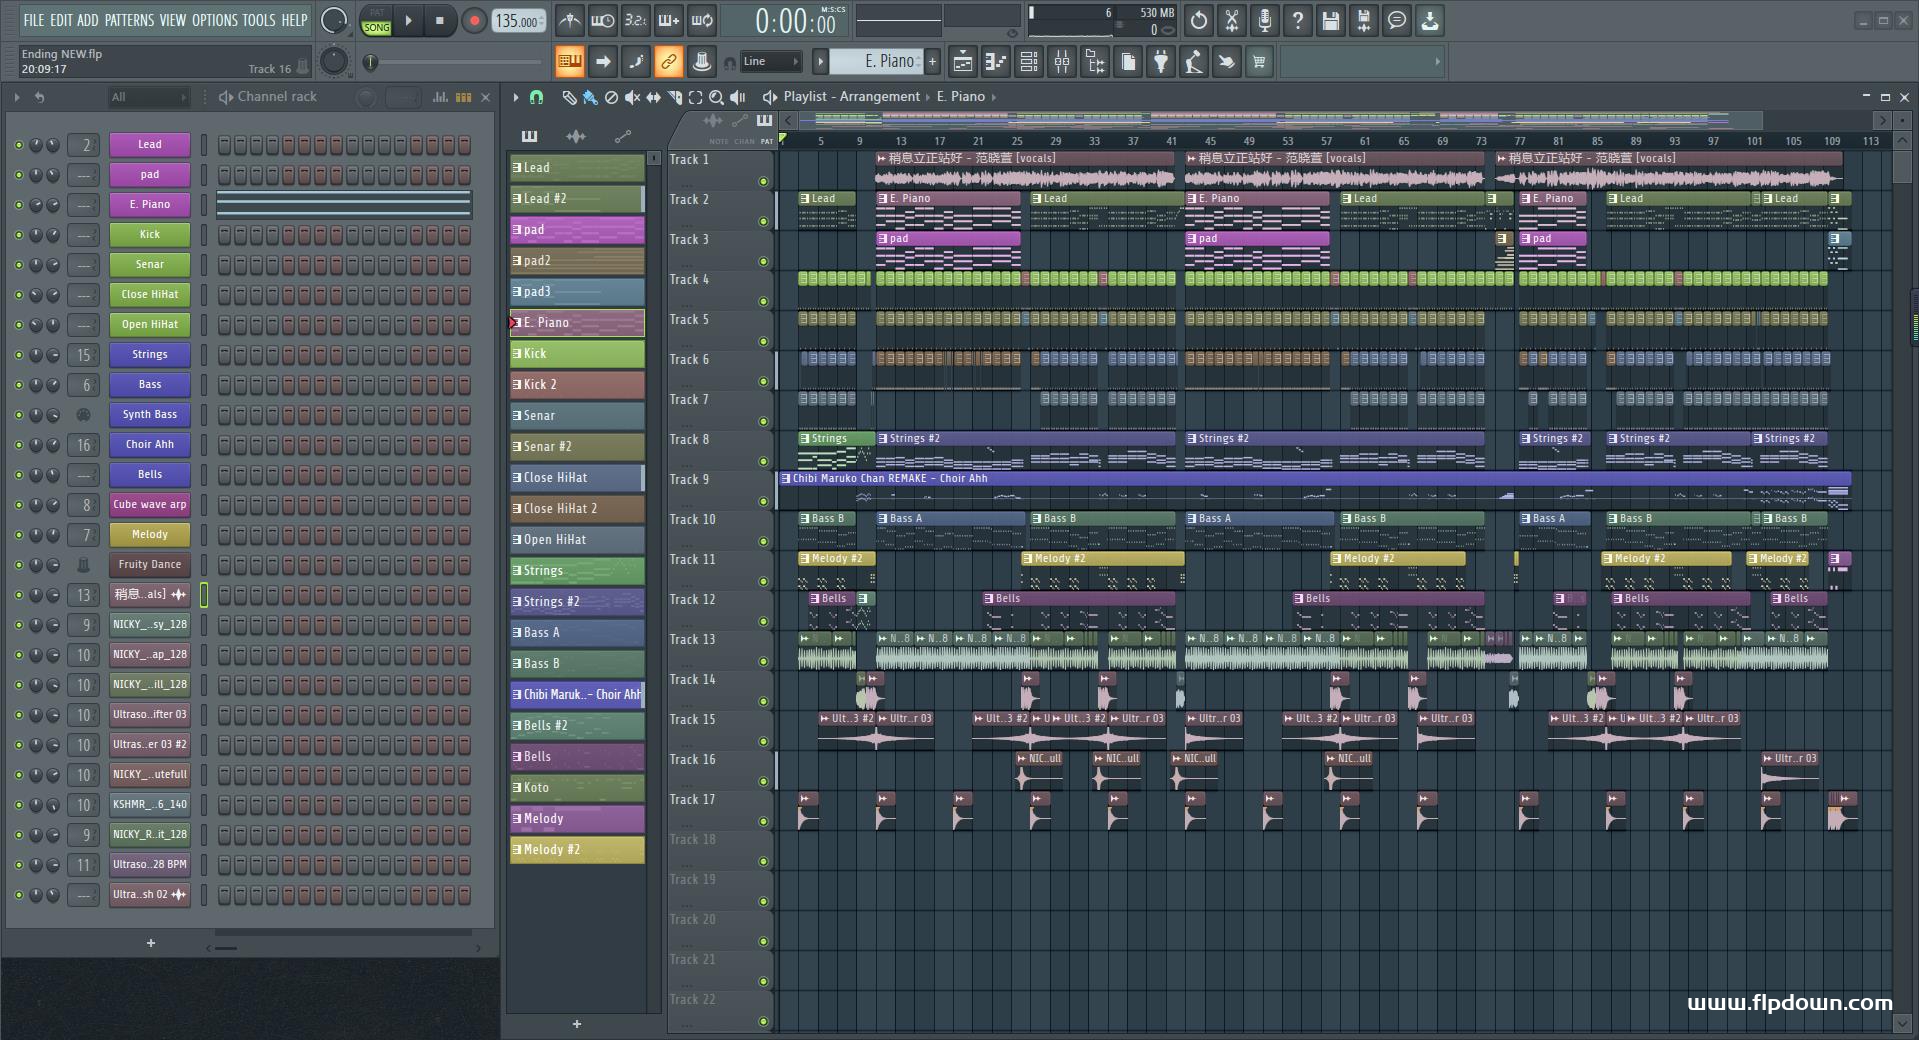1919x1040 pixels.
Task: Switch the PAT/SONG mode toggle
Action: pos(377,21)
